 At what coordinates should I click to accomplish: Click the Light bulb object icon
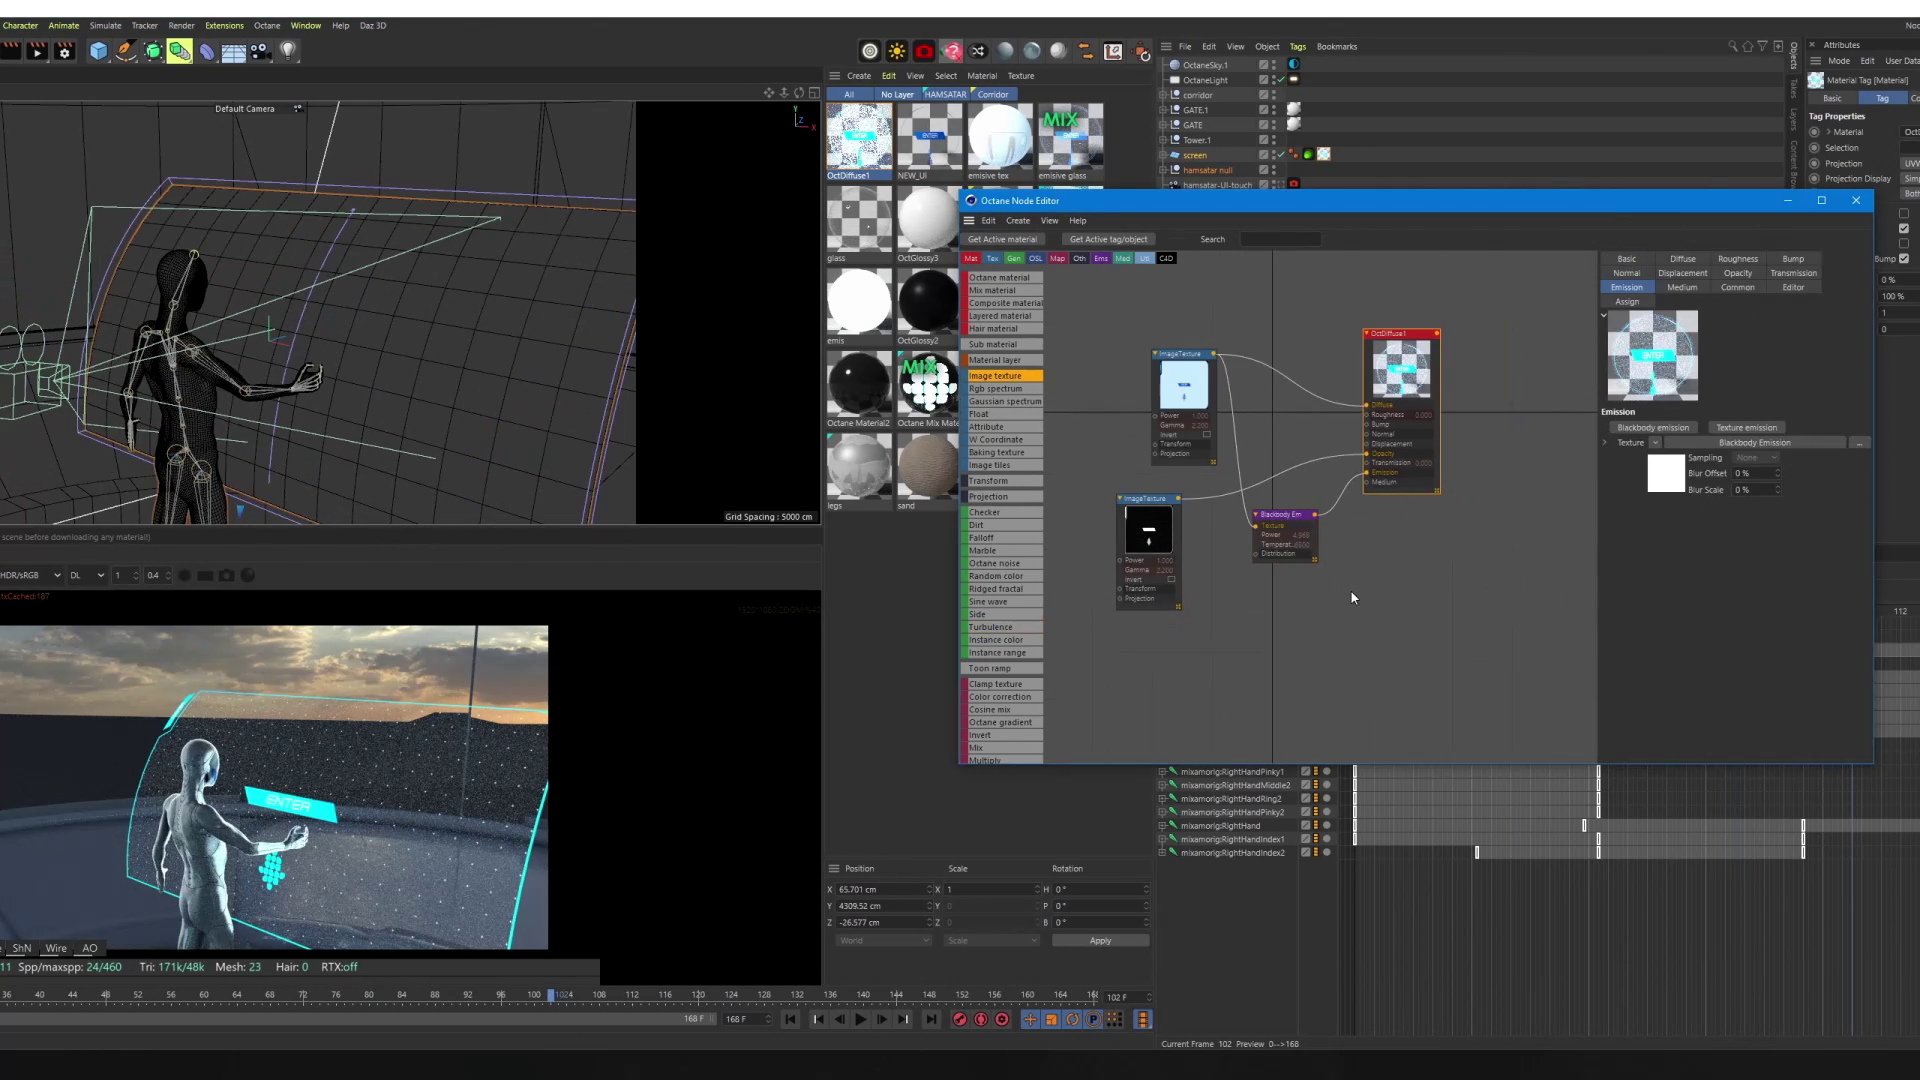coord(288,51)
